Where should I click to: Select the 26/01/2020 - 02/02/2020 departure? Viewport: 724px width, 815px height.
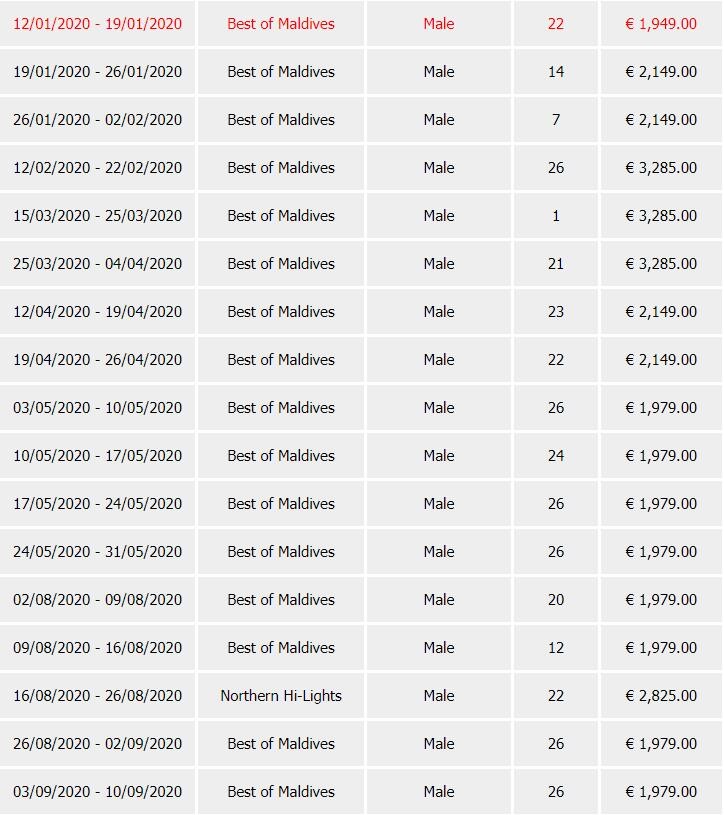98,119
